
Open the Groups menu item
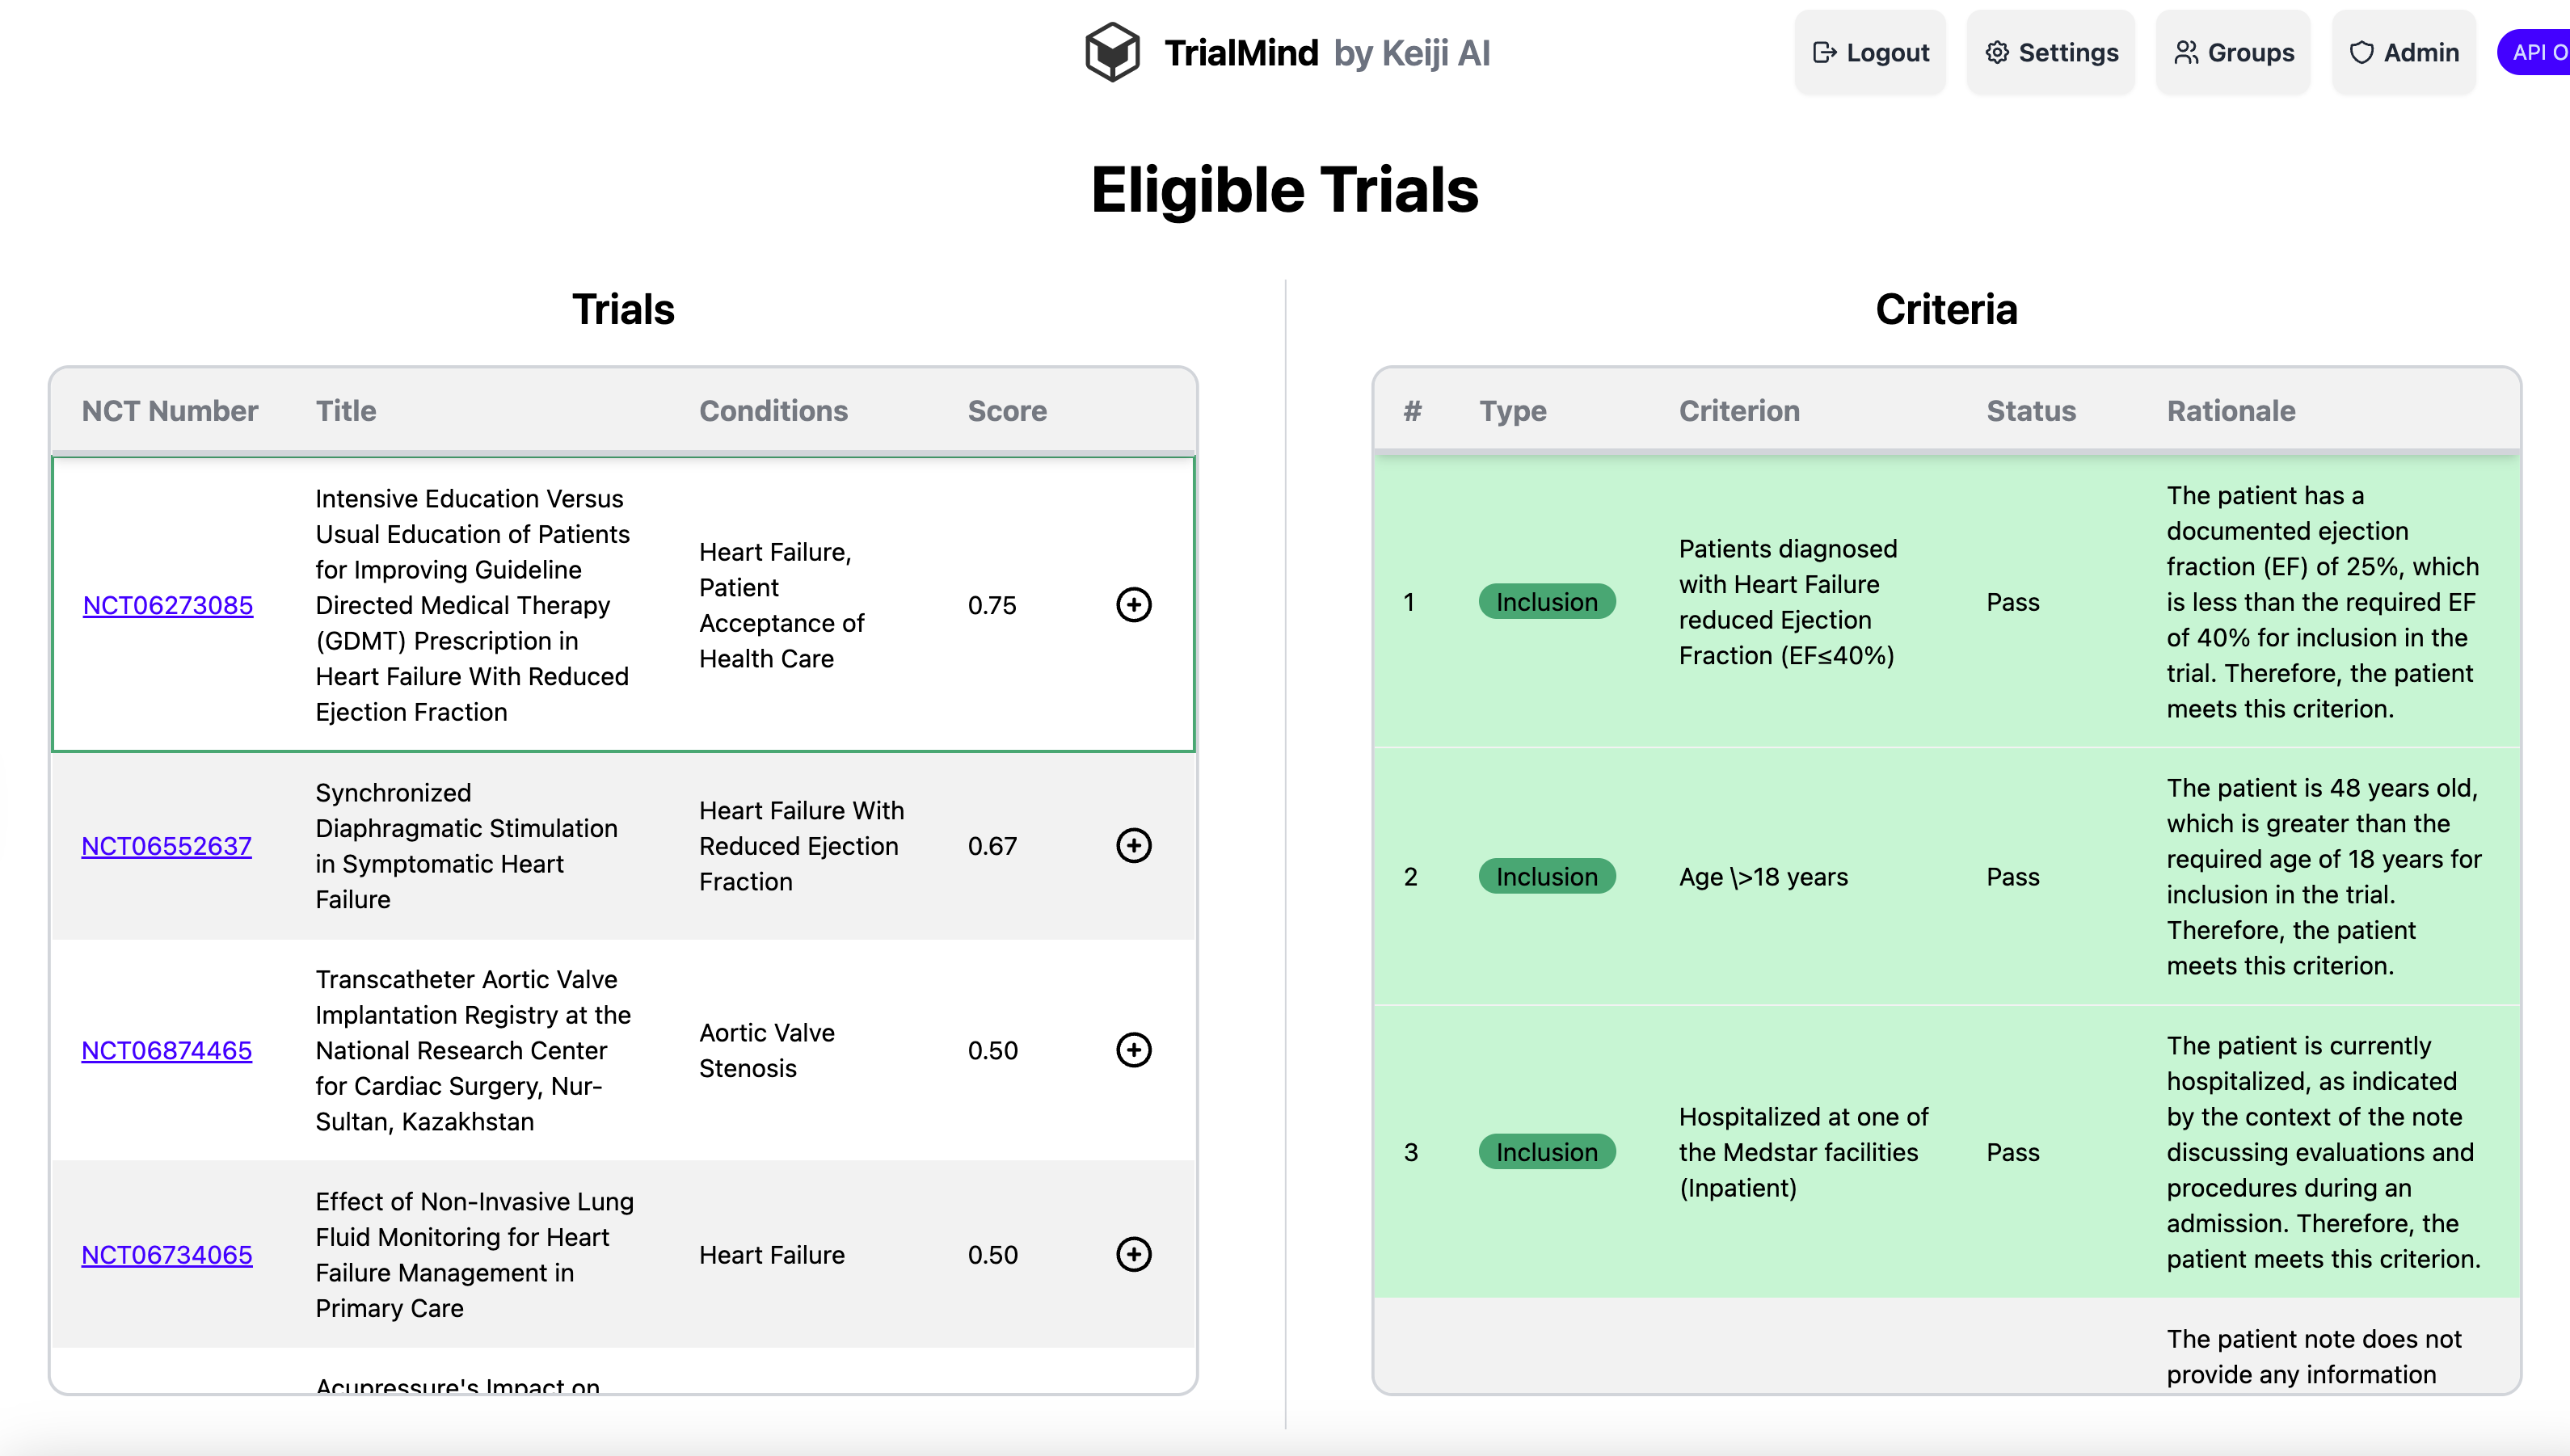coord(2233,52)
